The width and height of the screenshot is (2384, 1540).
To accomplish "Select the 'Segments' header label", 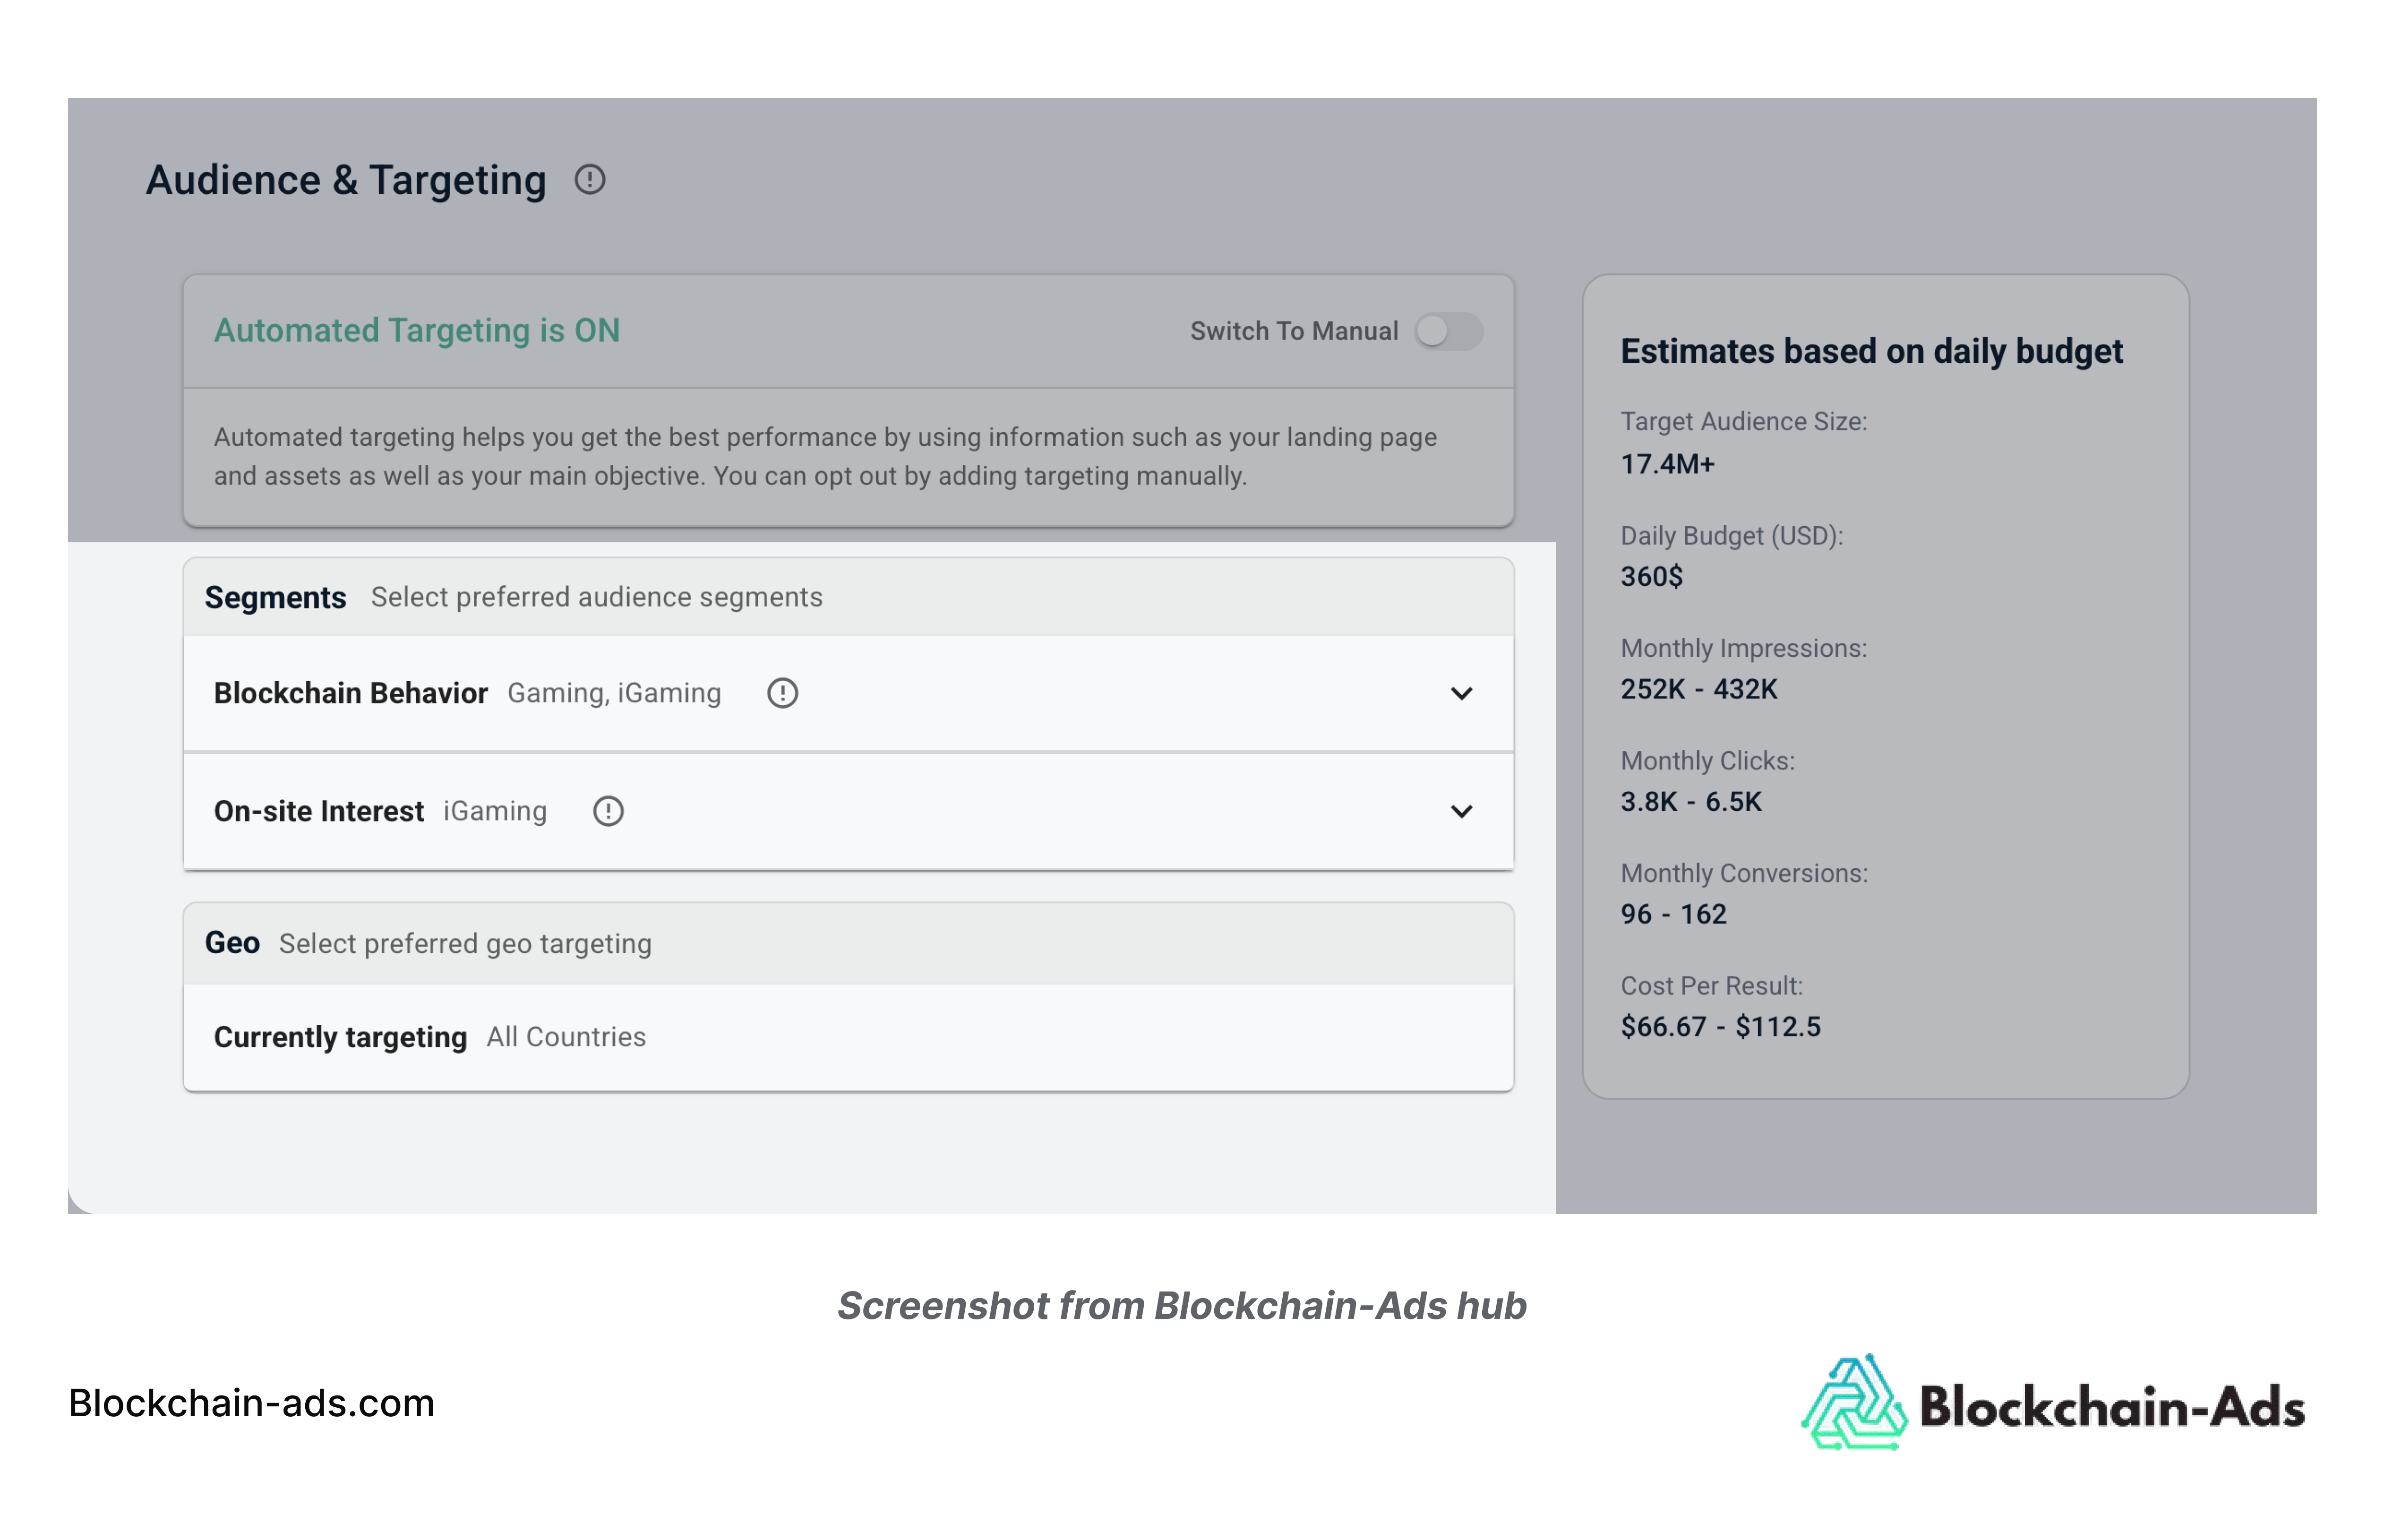I will point(275,597).
